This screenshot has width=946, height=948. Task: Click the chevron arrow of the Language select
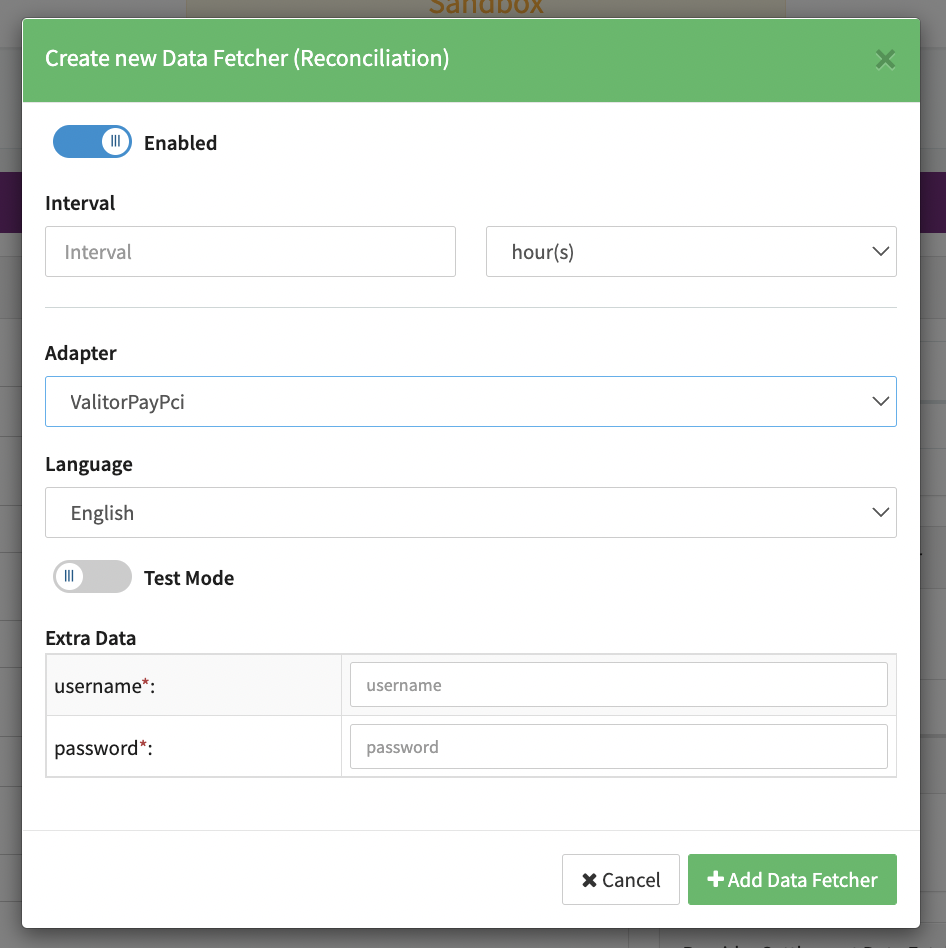pyautogui.click(x=880, y=512)
